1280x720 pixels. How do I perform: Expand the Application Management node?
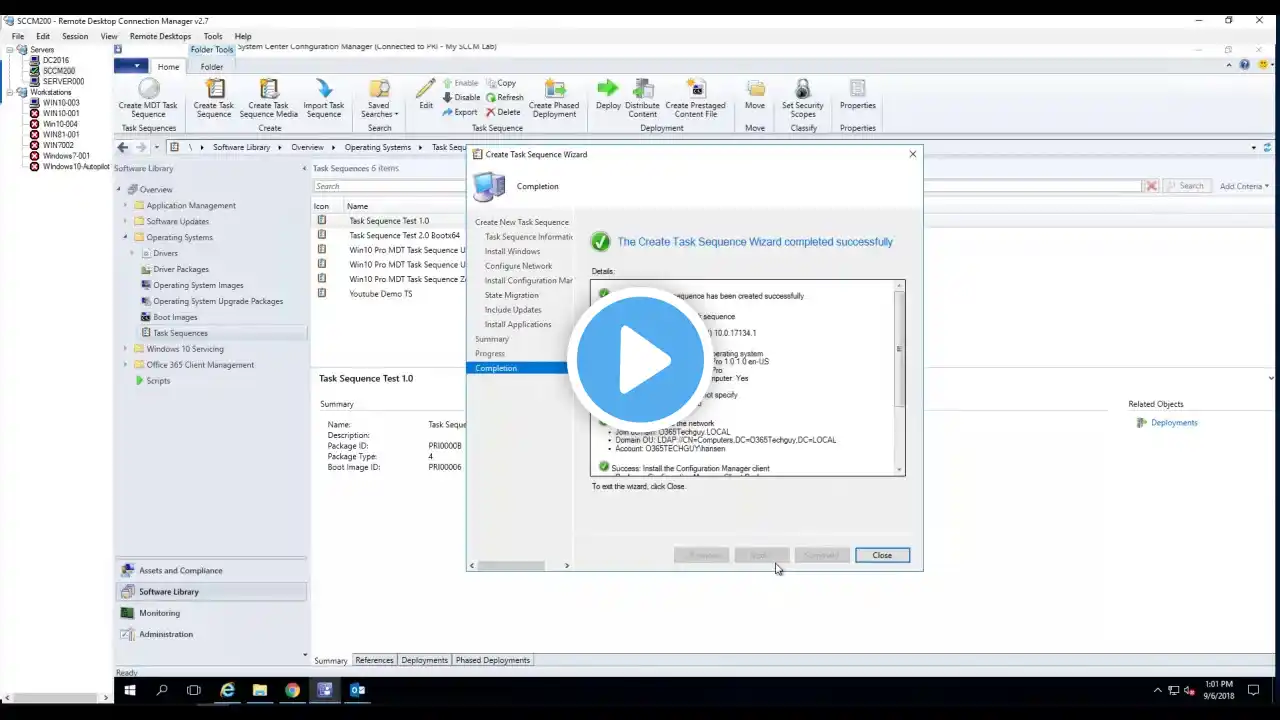pyautogui.click(x=126, y=205)
